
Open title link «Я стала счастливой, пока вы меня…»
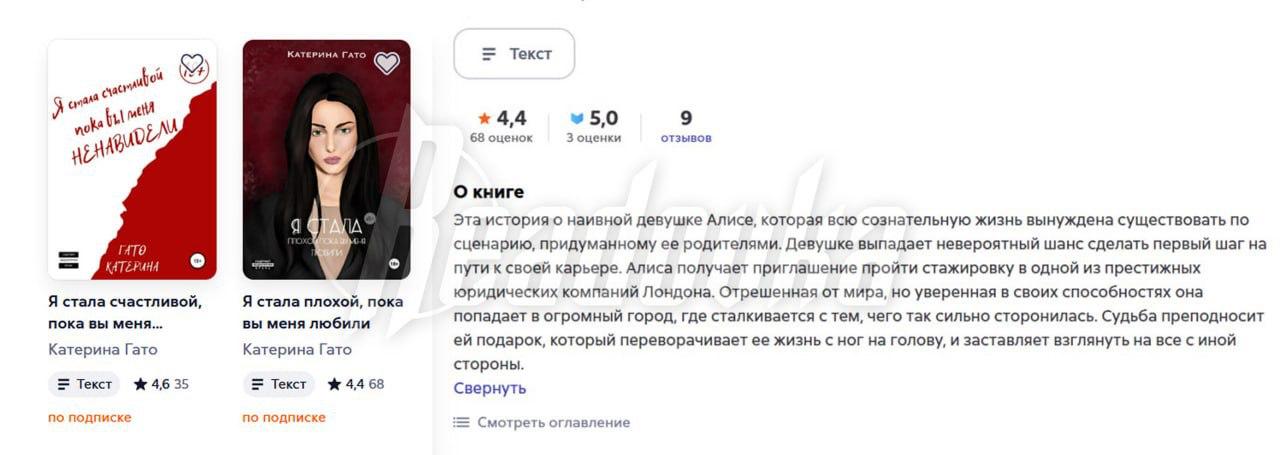(x=125, y=312)
